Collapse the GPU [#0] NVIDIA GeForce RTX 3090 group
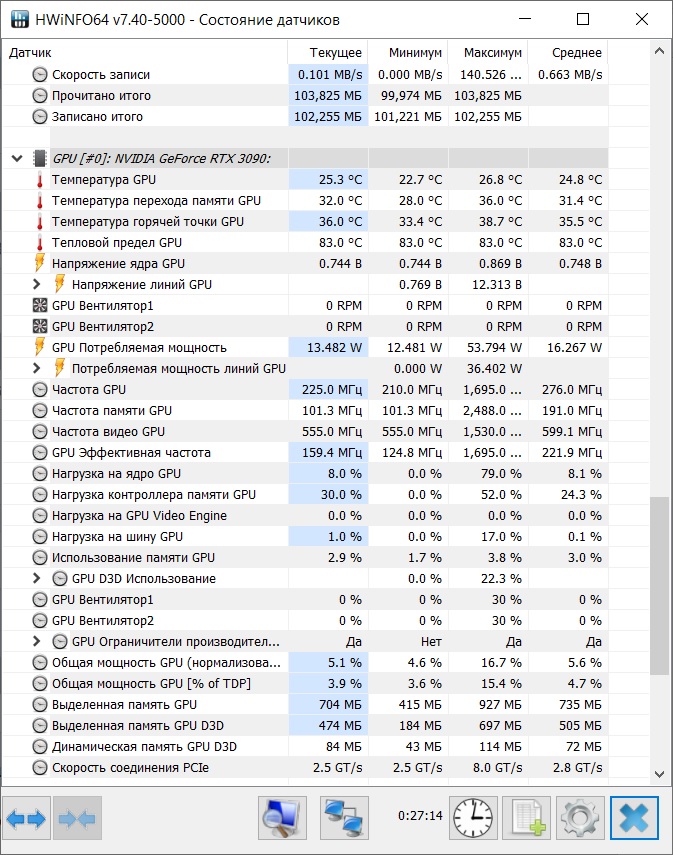The height and width of the screenshot is (855, 673). [17, 158]
